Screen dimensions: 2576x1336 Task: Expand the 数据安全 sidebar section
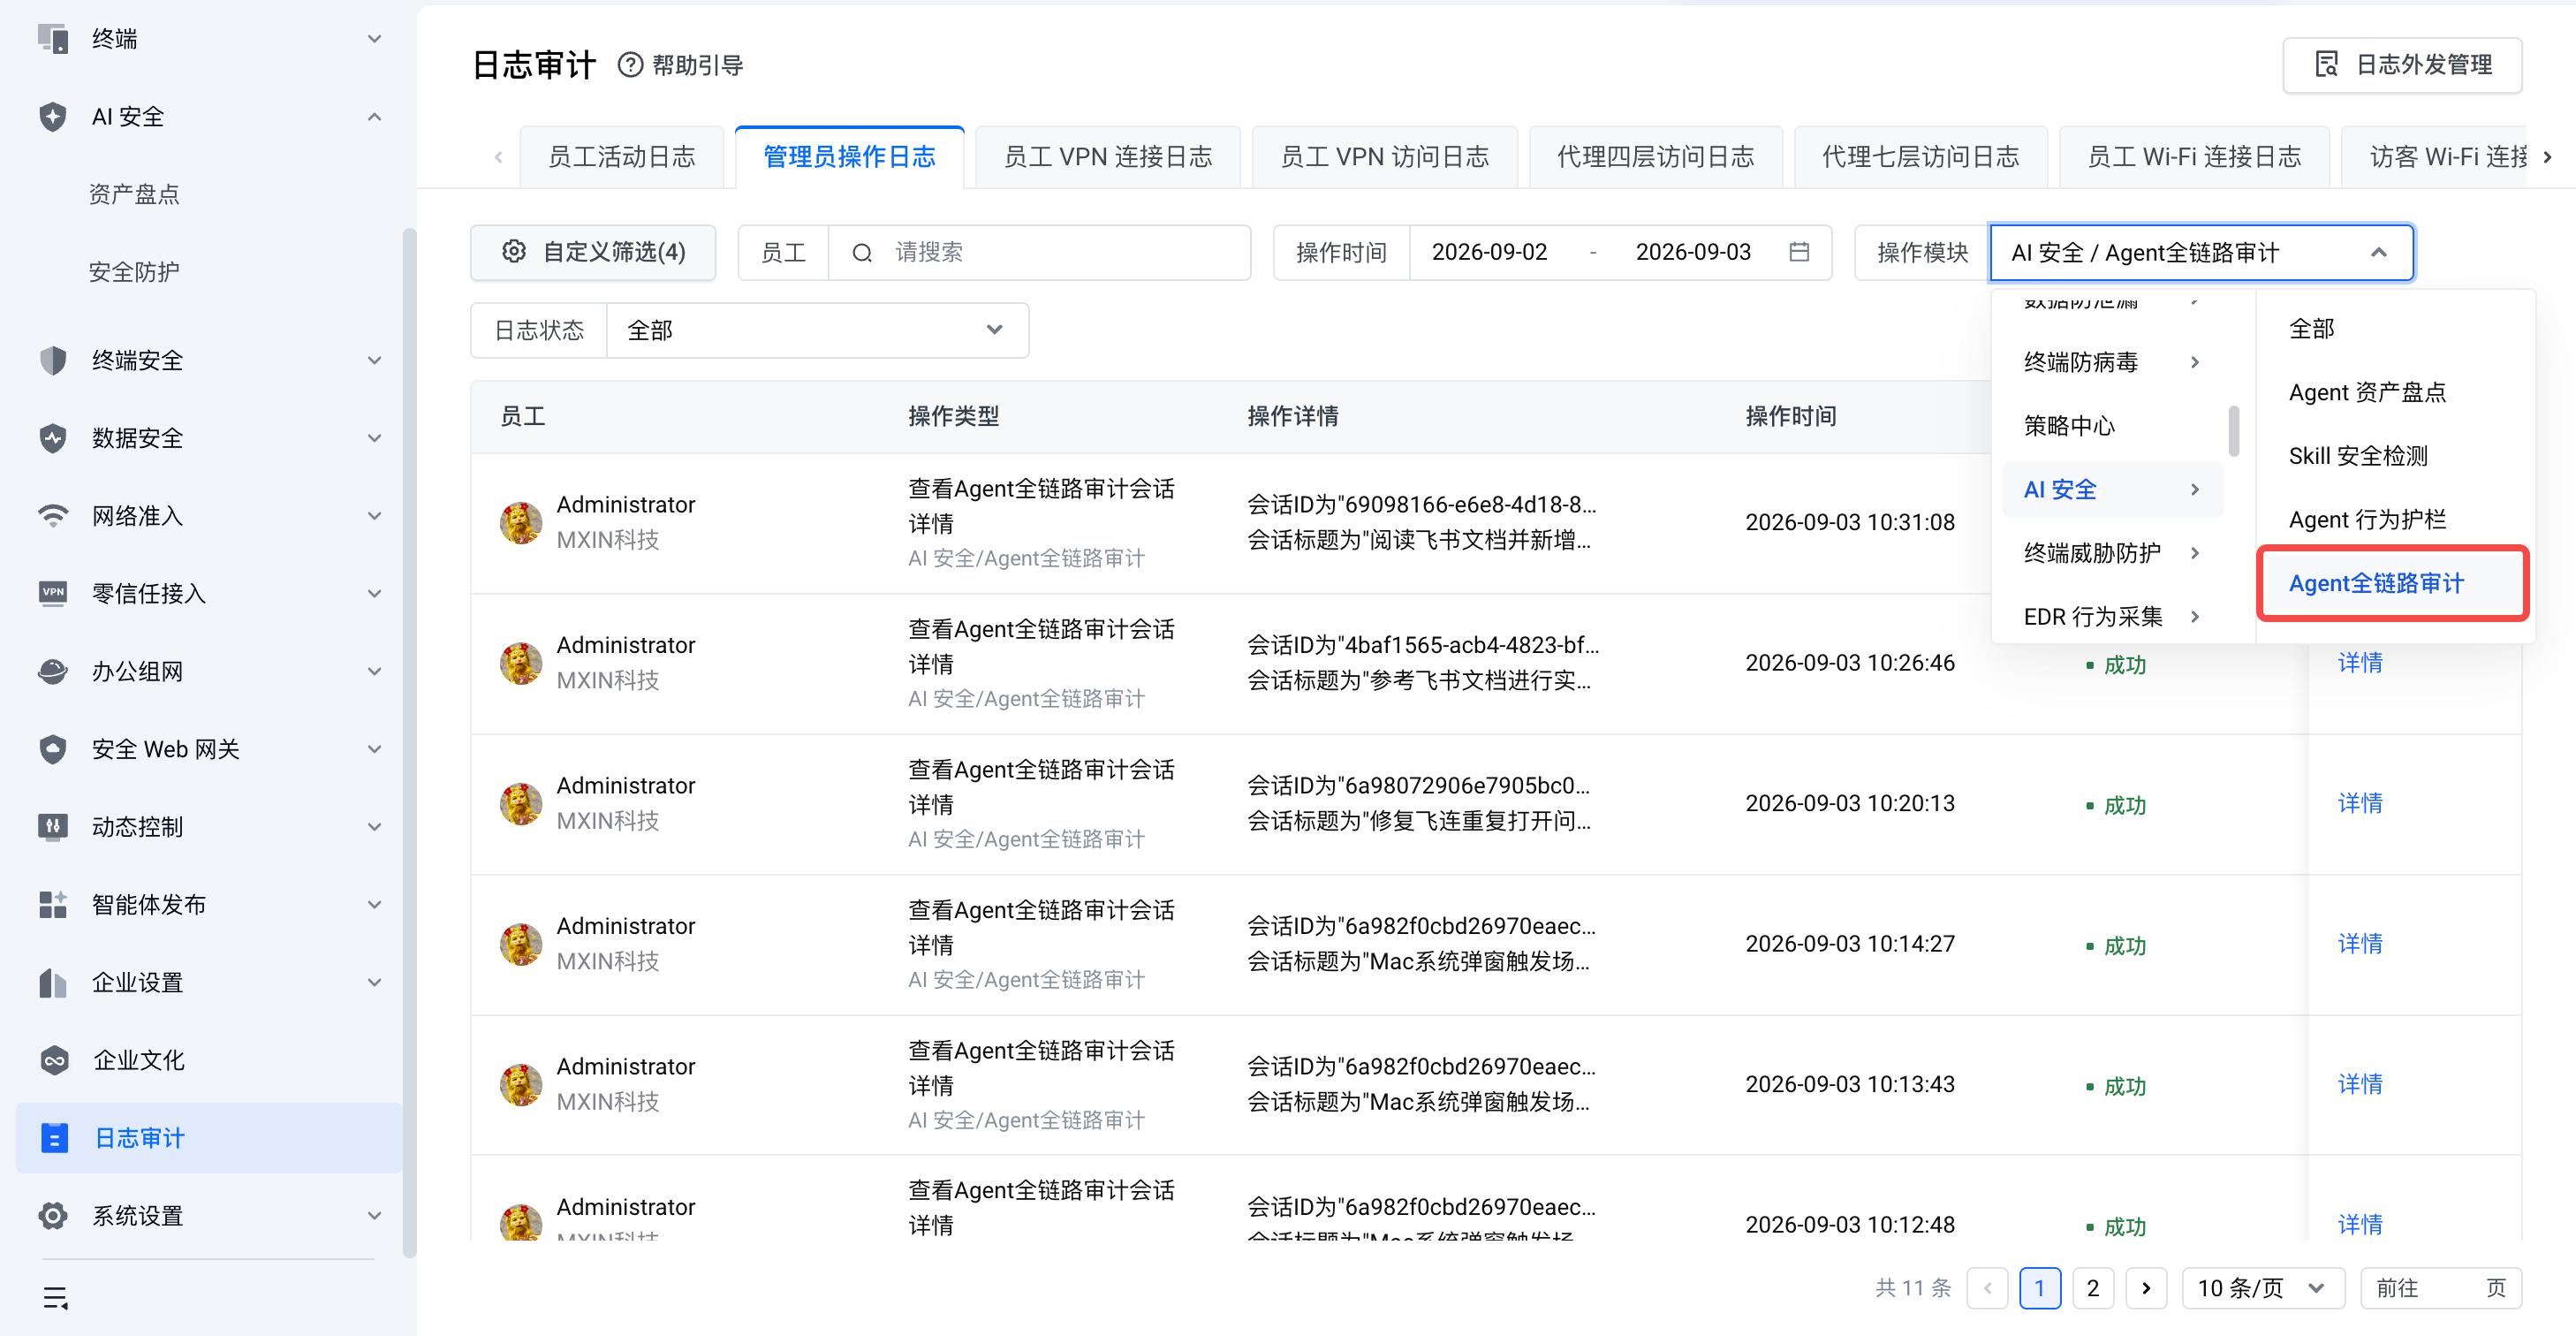(x=374, y=438)
